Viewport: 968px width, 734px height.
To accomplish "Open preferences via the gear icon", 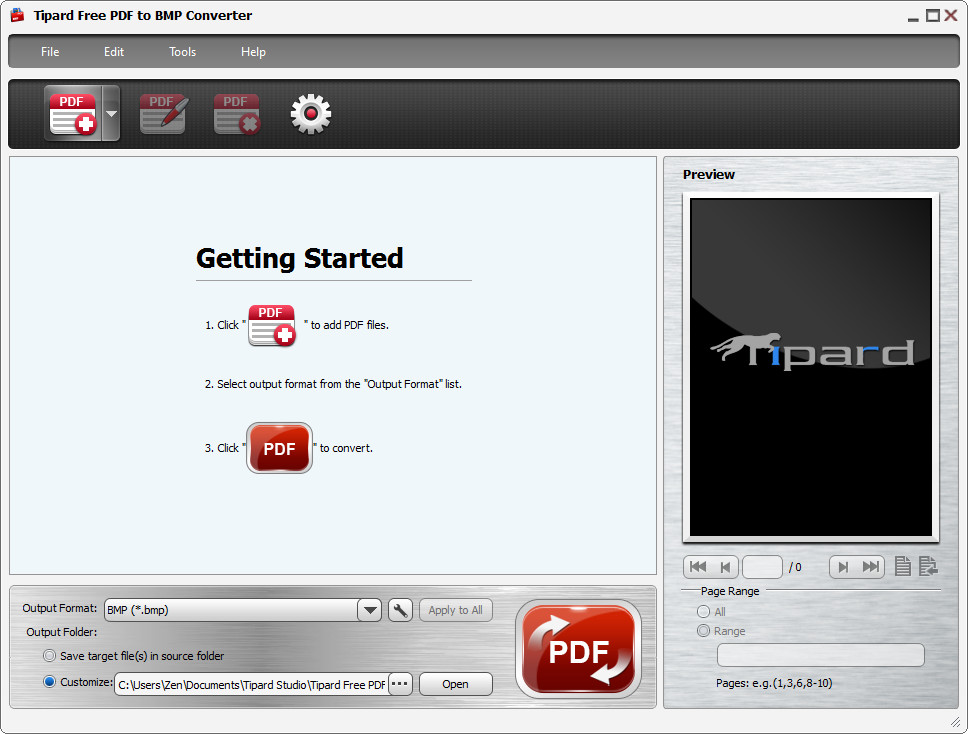I will (x=310, y=113).
